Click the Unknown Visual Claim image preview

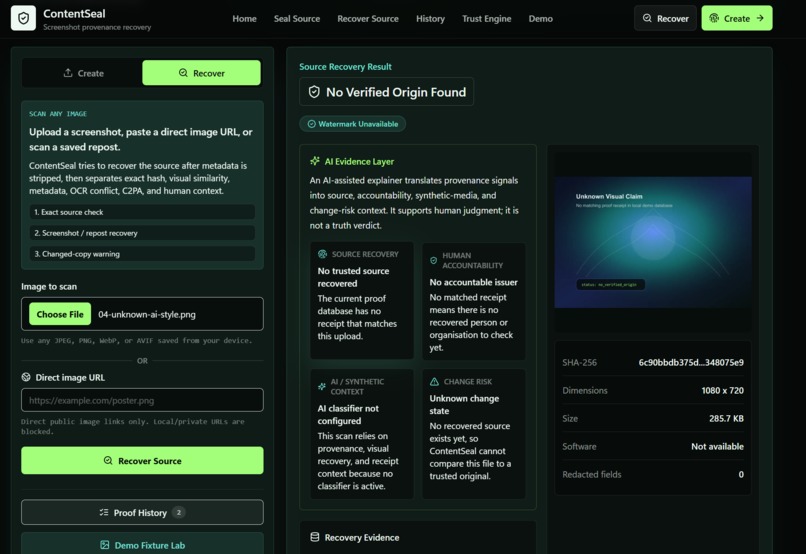(653, 242)
